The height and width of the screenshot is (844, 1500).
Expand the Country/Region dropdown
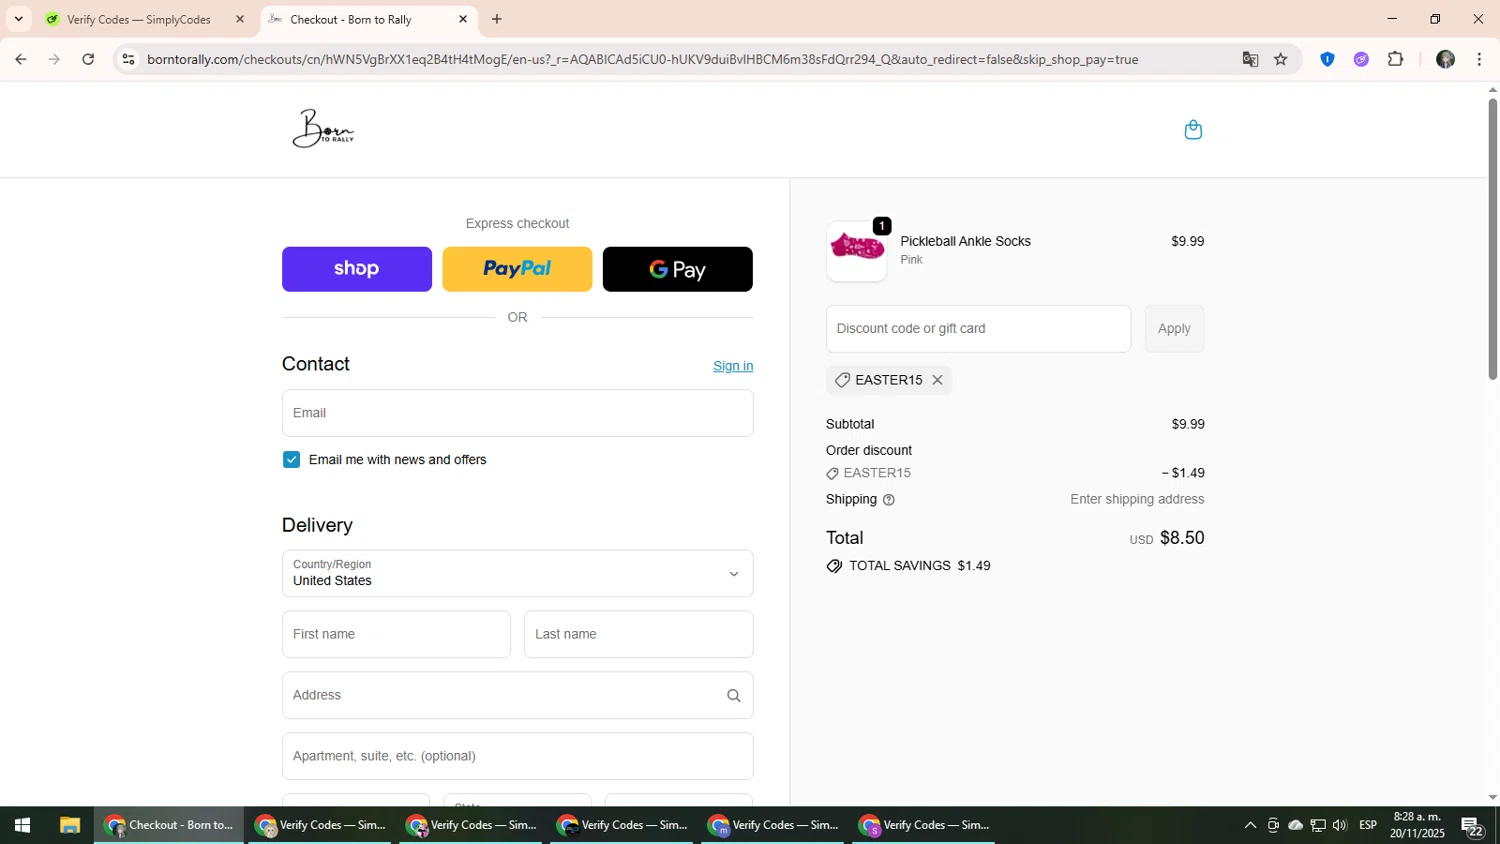(517, 573)
